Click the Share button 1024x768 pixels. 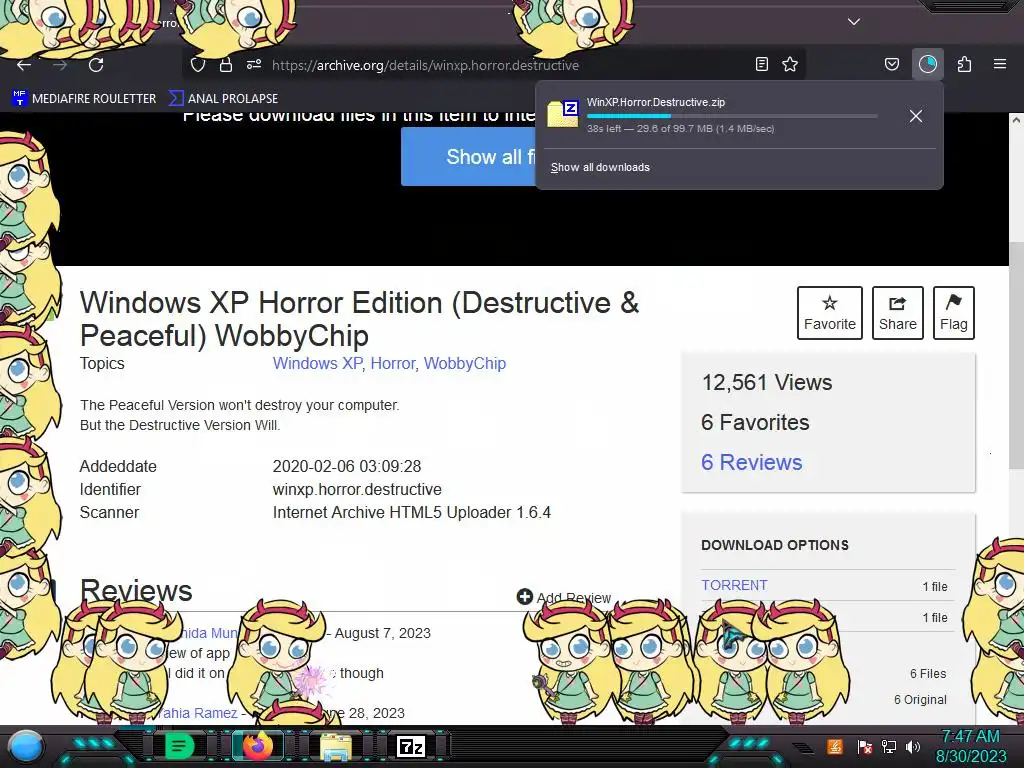(897, 313)
